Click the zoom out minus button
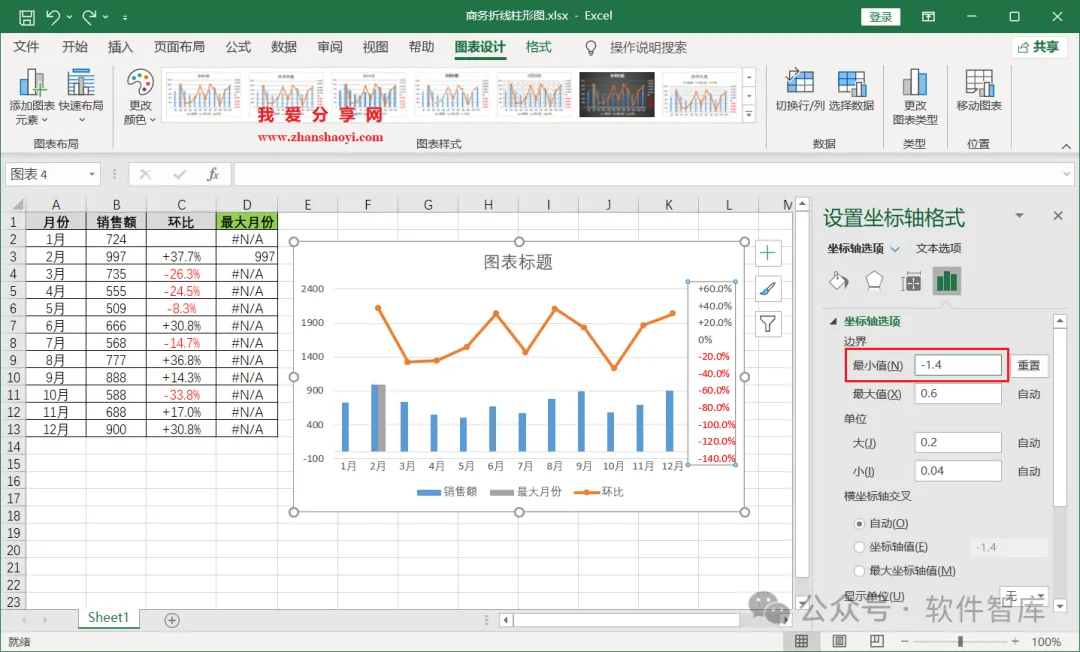1080x652 pixels. [904, 641]
